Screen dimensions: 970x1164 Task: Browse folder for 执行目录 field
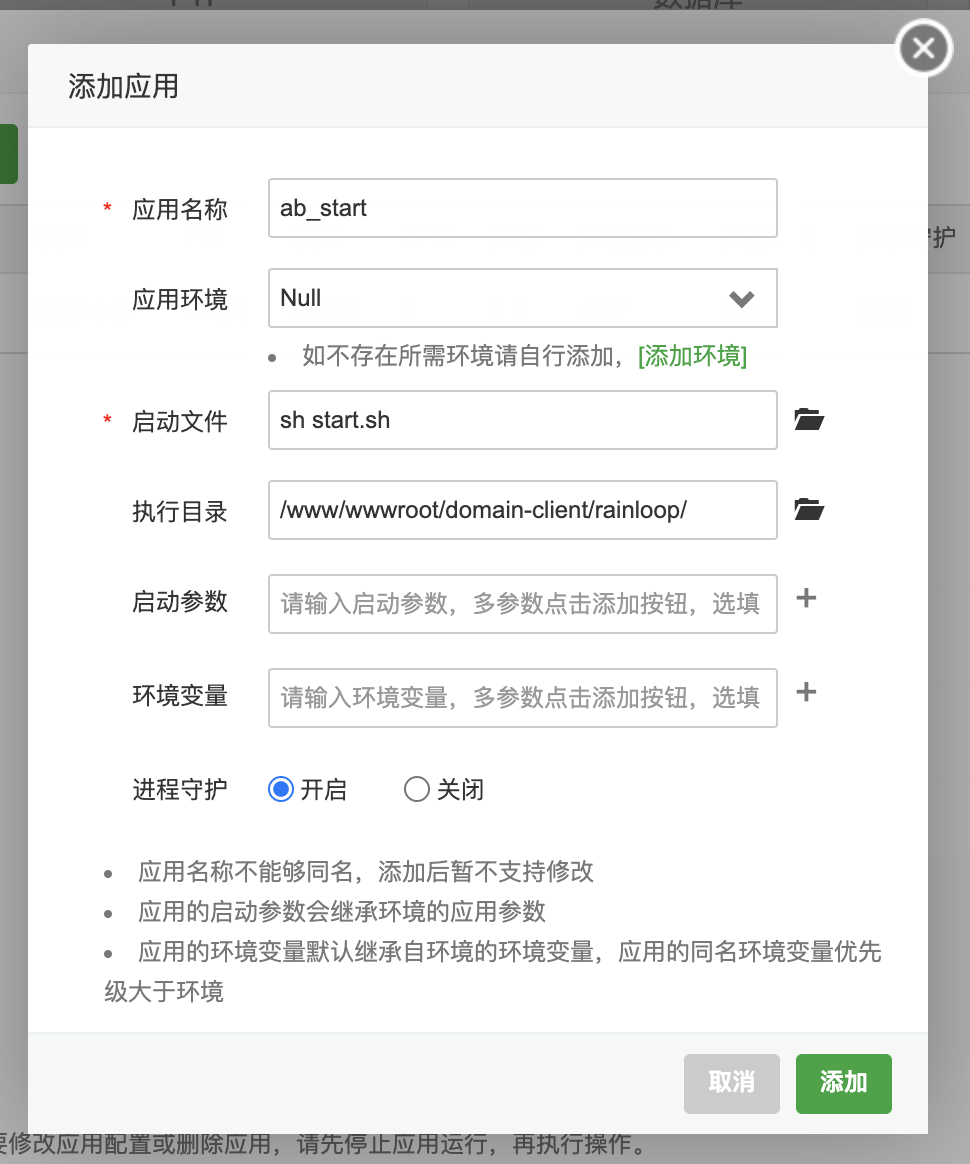point(809,510)
